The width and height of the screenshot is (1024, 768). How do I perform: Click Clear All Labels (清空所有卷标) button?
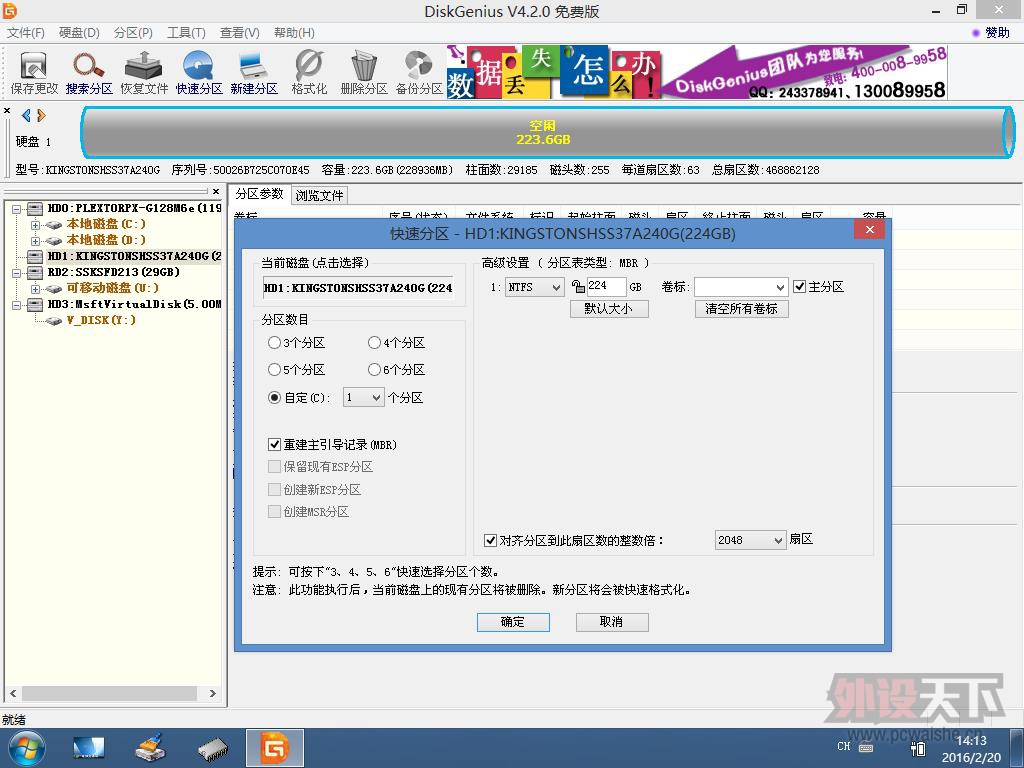741,309
